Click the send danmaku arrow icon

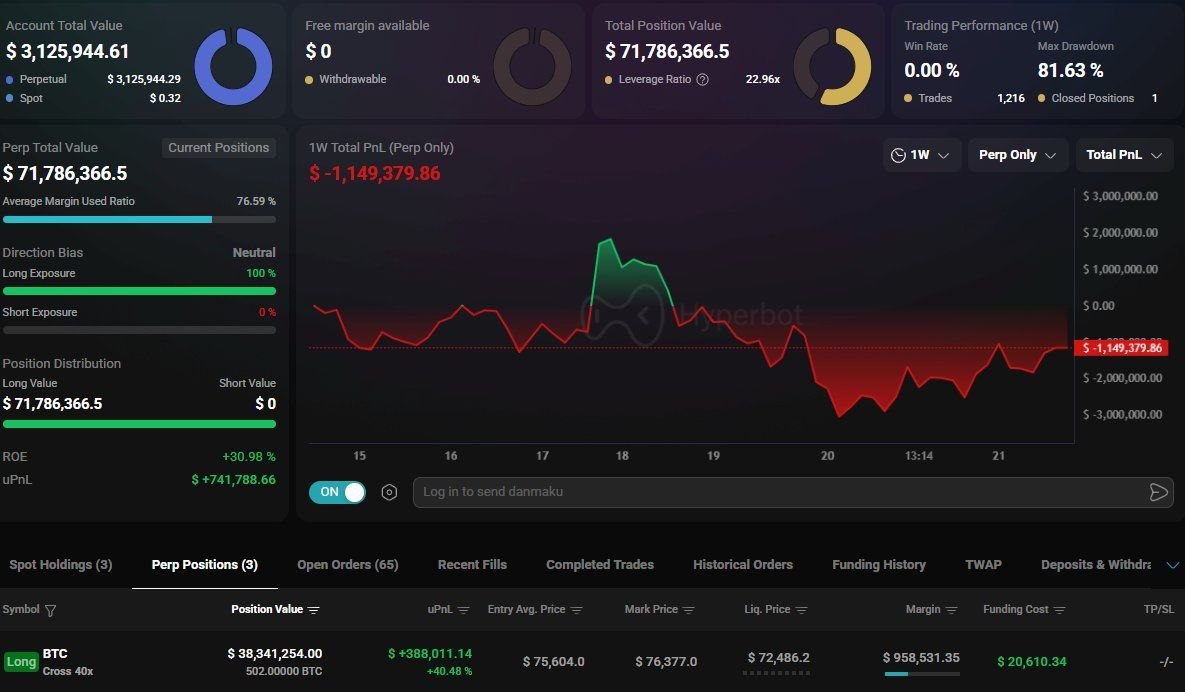(x=1158, y=492)
